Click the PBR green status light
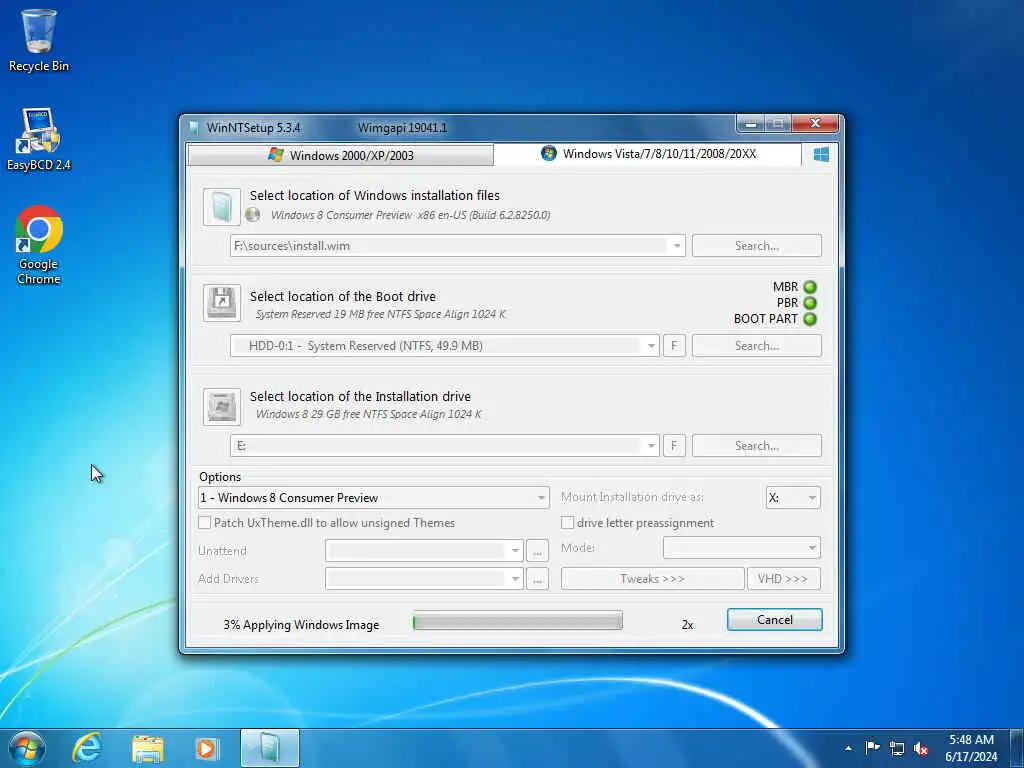The image size is (1024, 768). coord(810,303)
